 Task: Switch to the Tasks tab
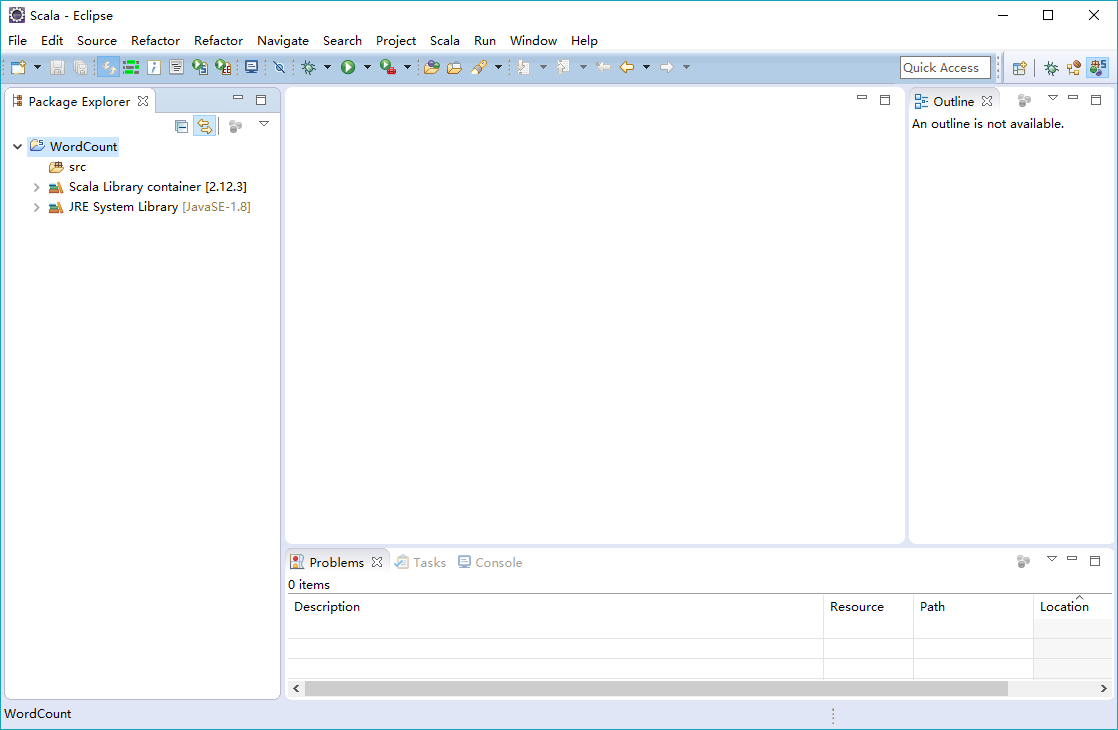(x=421, y=562)
